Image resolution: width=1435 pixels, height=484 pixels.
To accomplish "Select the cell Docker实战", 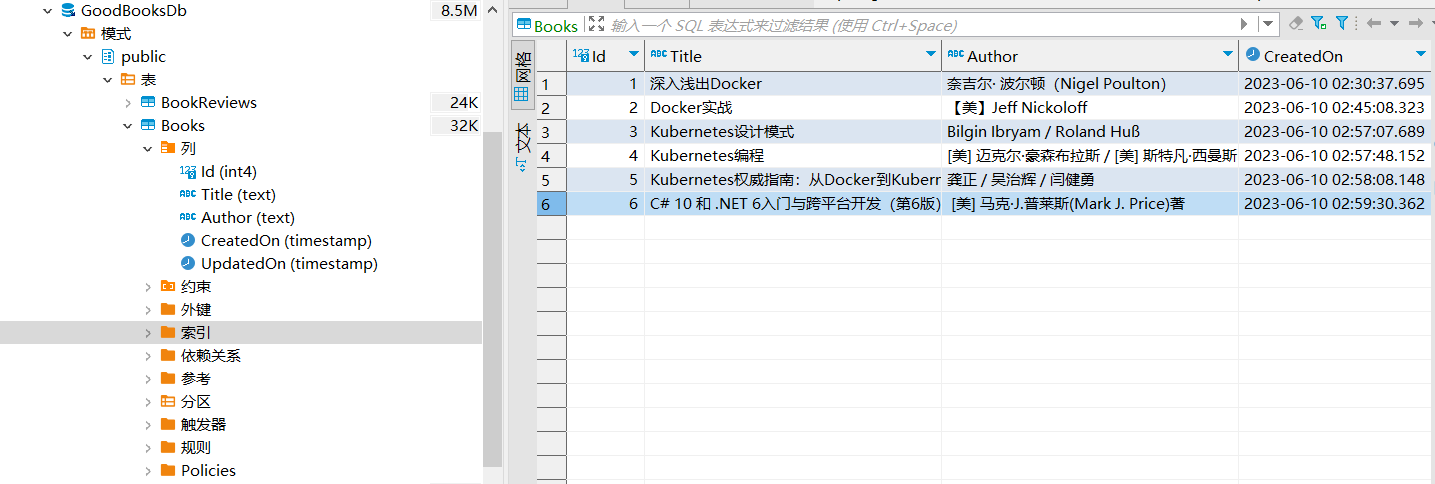I will [x=793, y=108].
